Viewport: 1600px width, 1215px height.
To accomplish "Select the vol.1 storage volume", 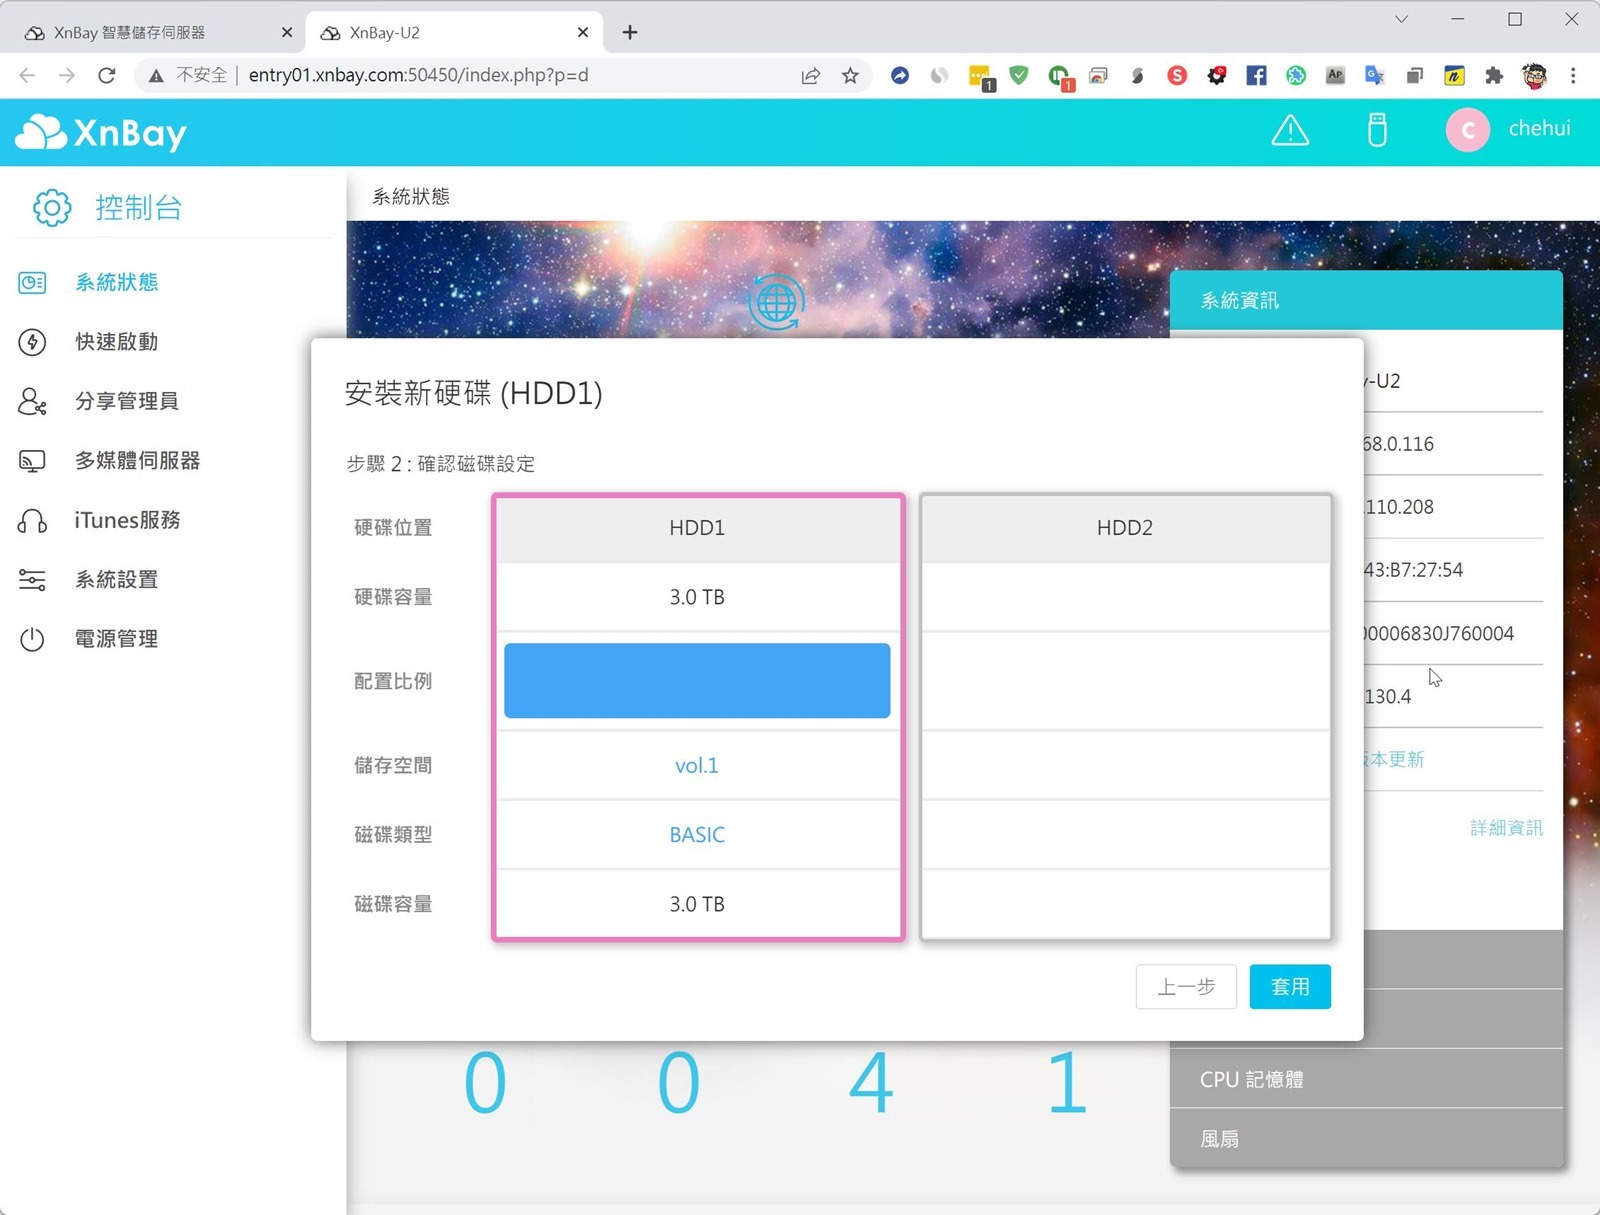I will point(696,766).
